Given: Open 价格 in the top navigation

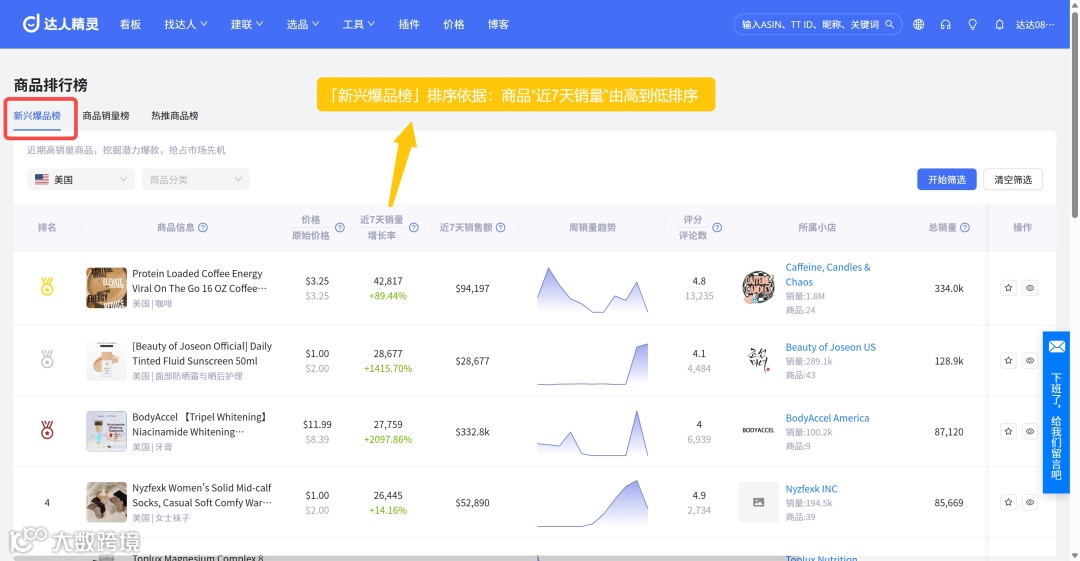Looking at the screenshot, I should 453,24.
